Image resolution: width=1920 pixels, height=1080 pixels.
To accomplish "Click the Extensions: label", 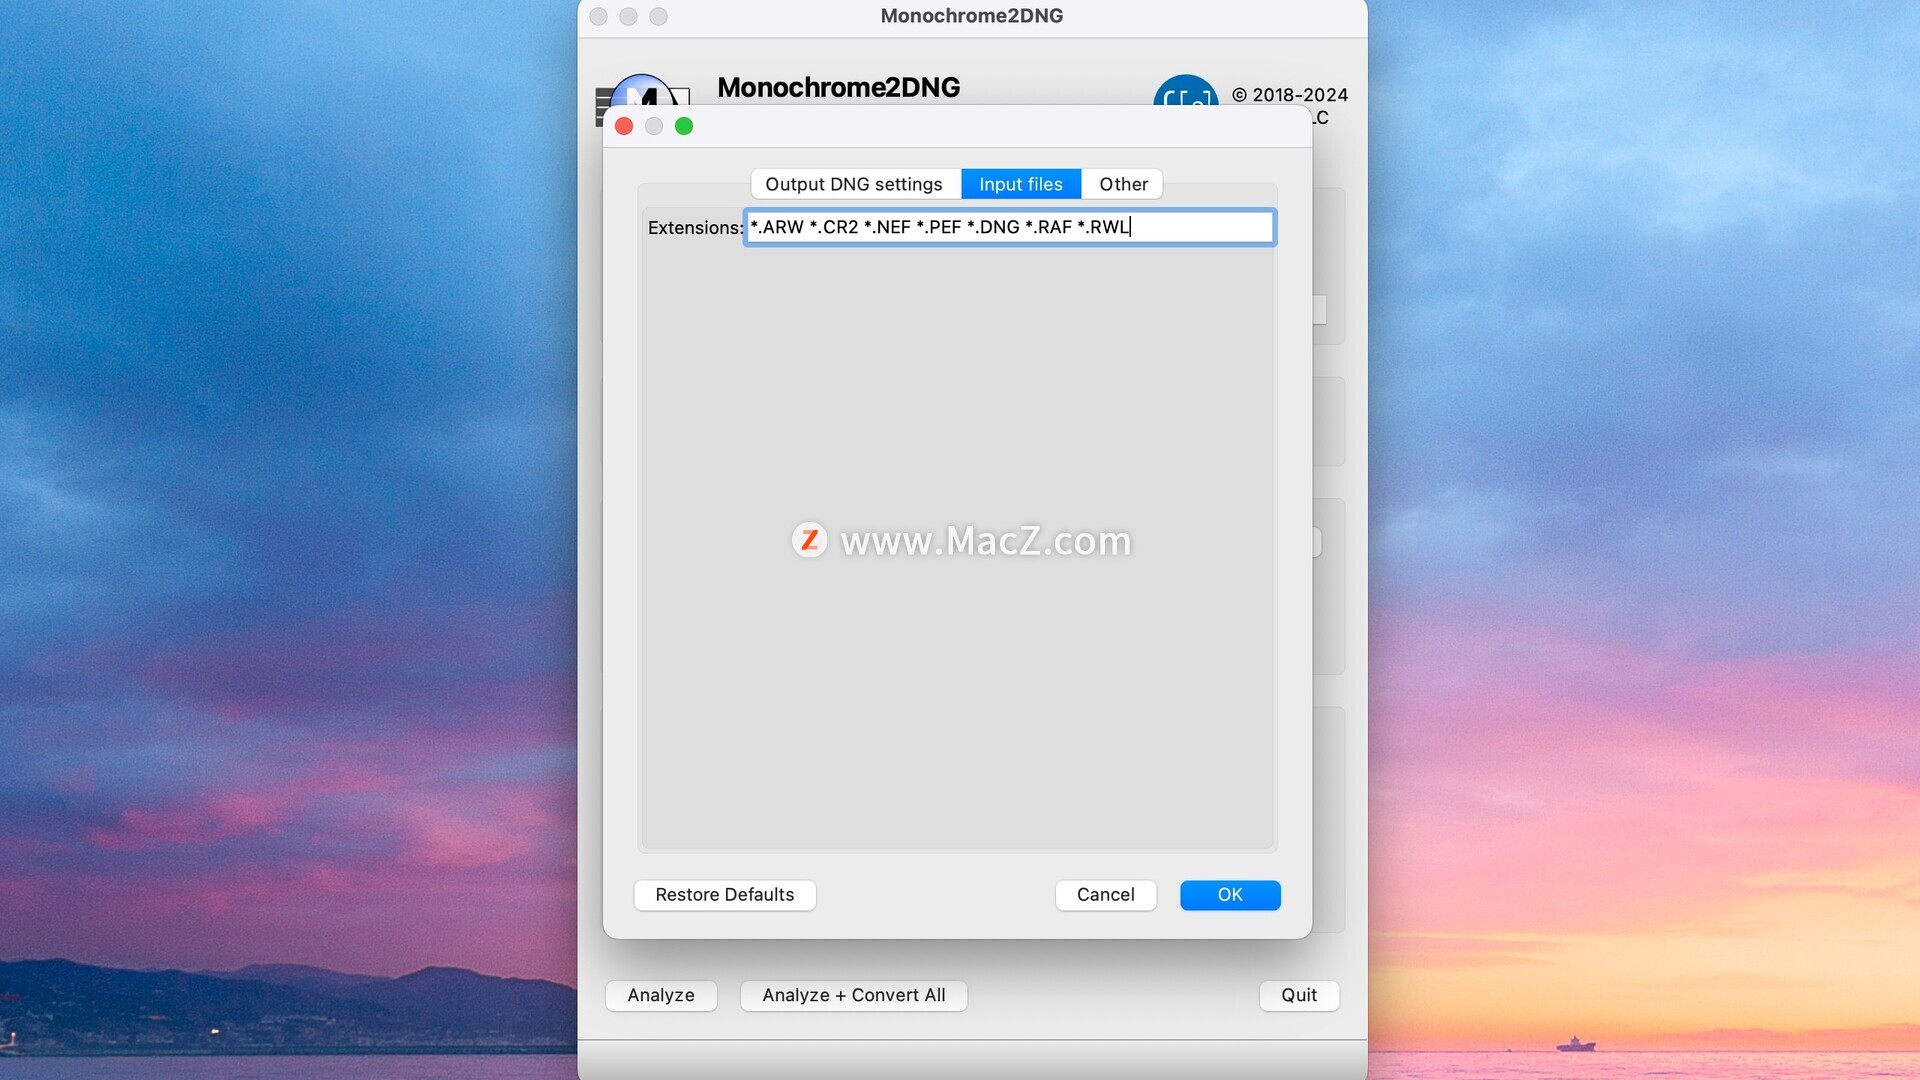I will (x=695, y=228).
